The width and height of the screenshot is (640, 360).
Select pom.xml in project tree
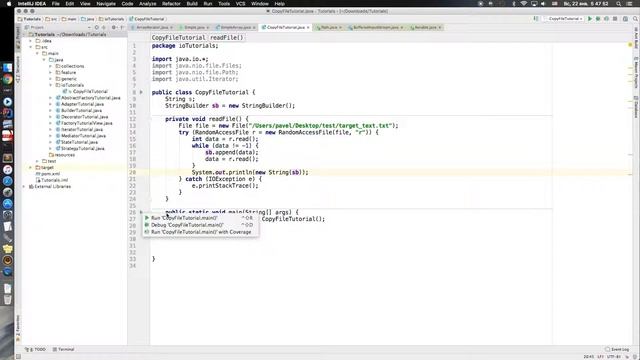click(x=47, y=174)
